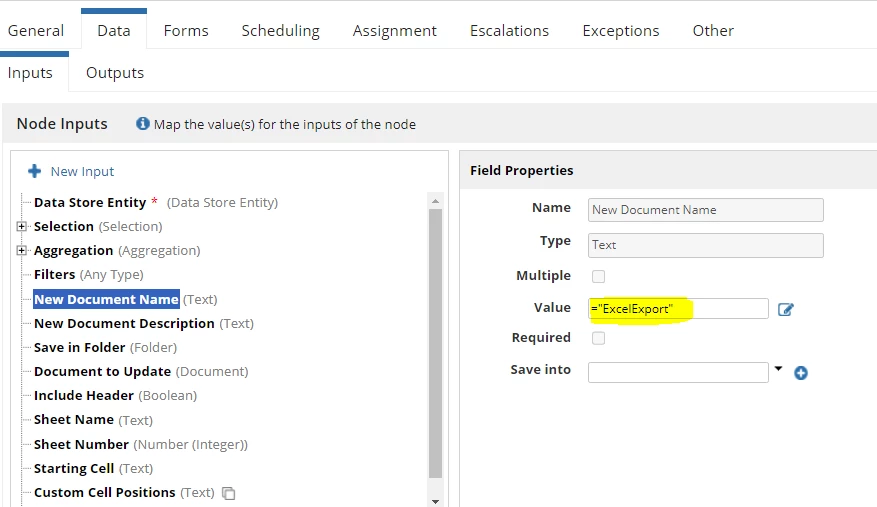Image resolution: width=877 pixels, height=507 pixels.
Task: Click the New Input link
Action: pyautogui.click(x=82, y=171)
